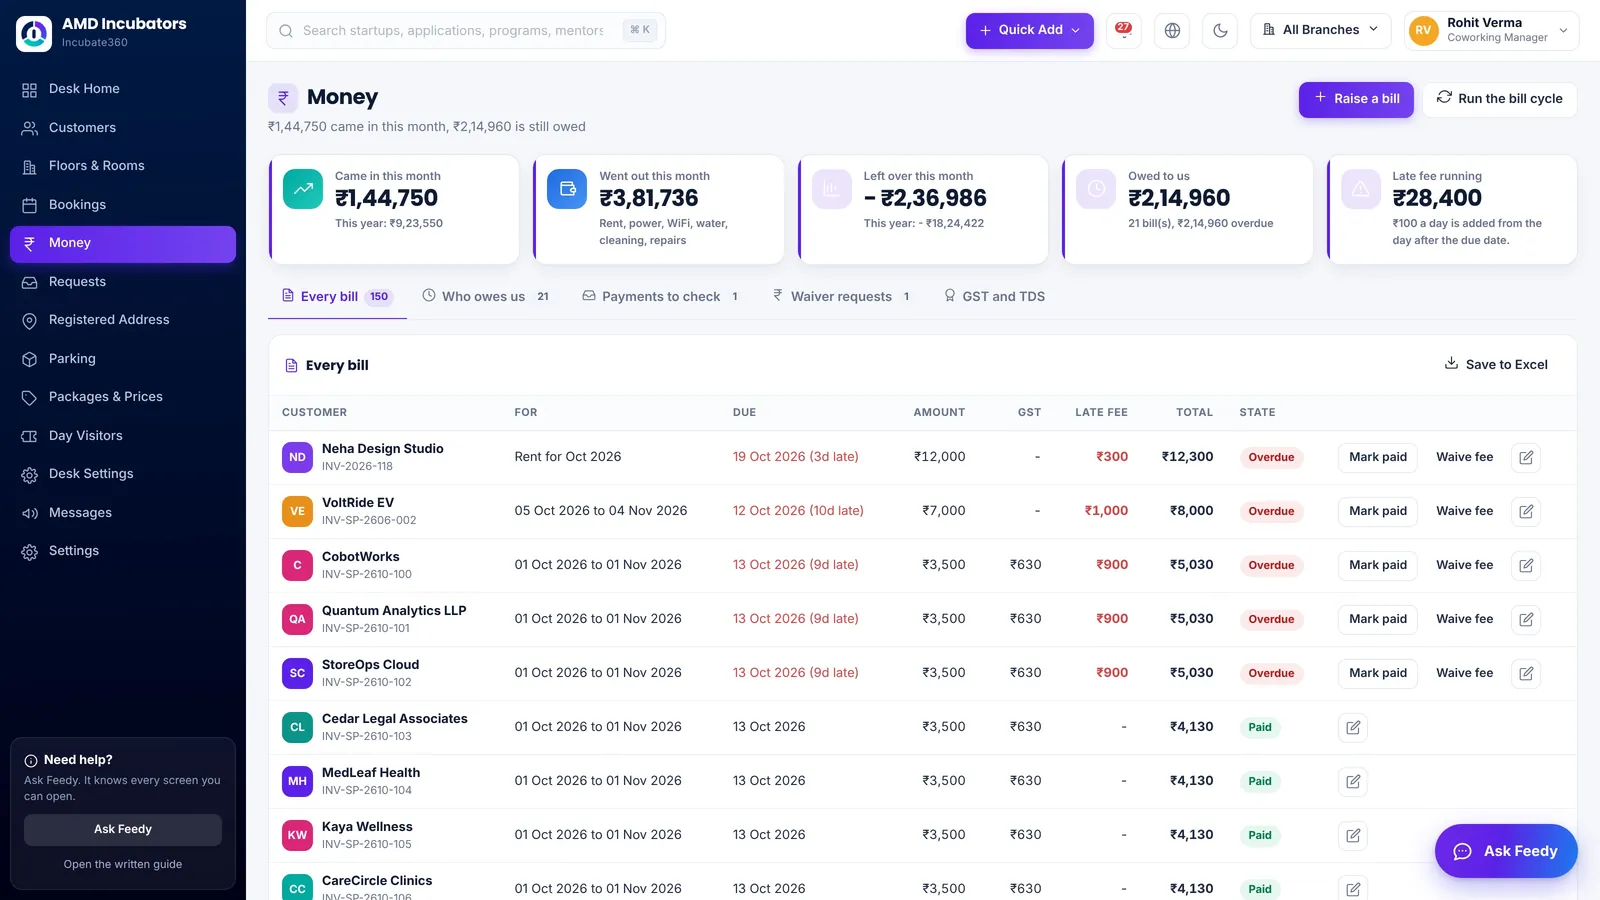Open Floors & Rooms page

click(123, 166)
